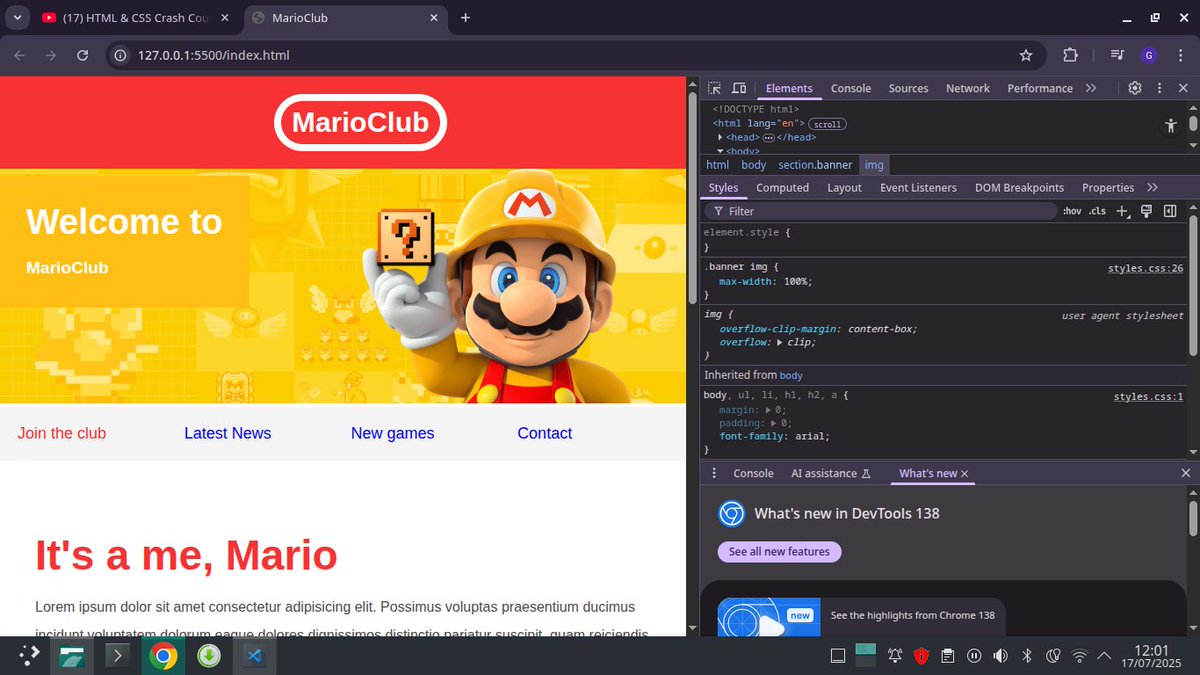Image resolution: width=1200 pixels, height=675 pixels.
Task: Toggle the computed styles sidebar icon
Action: pos(1169,211)
